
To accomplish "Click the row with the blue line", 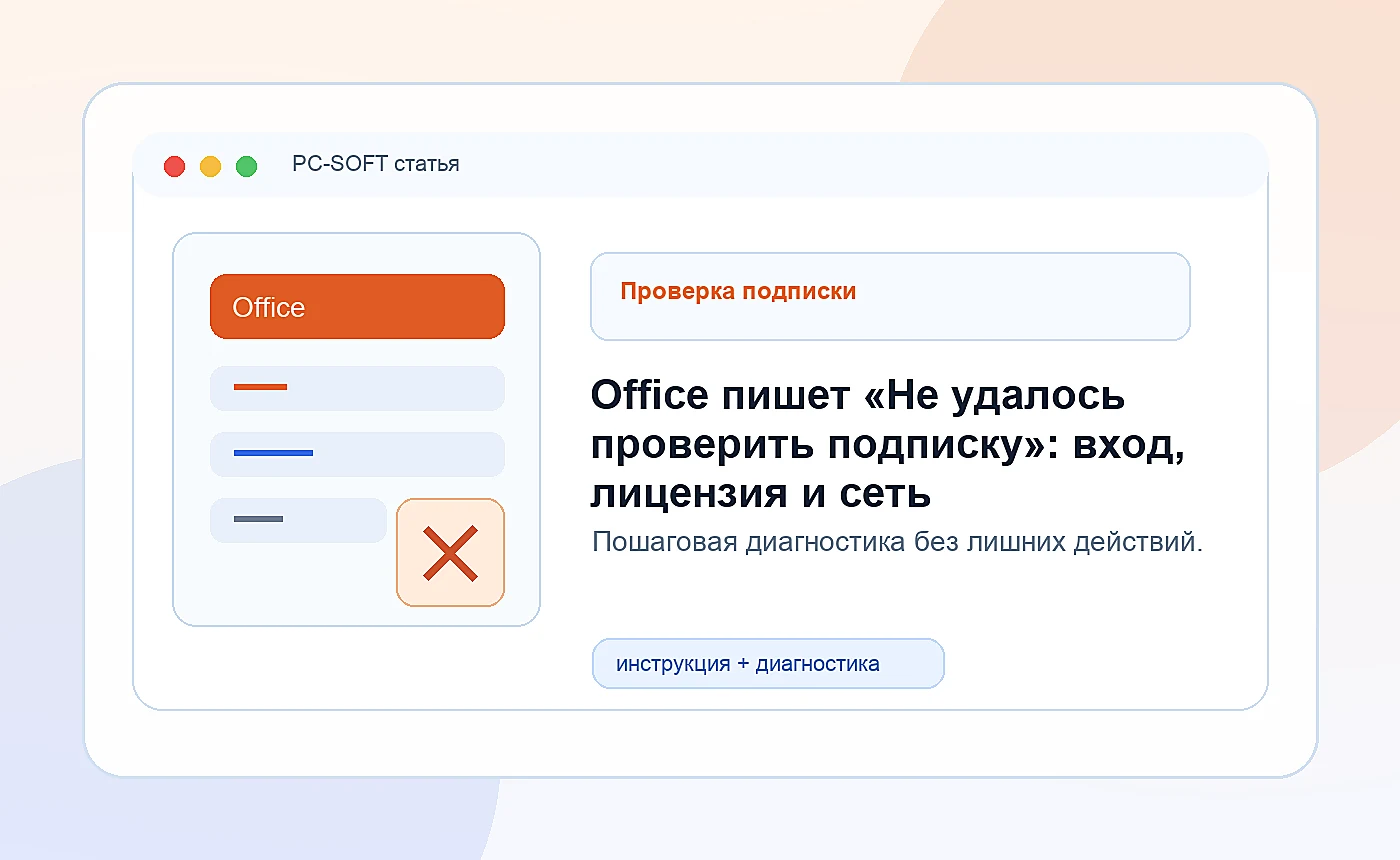I will point(357,454).
